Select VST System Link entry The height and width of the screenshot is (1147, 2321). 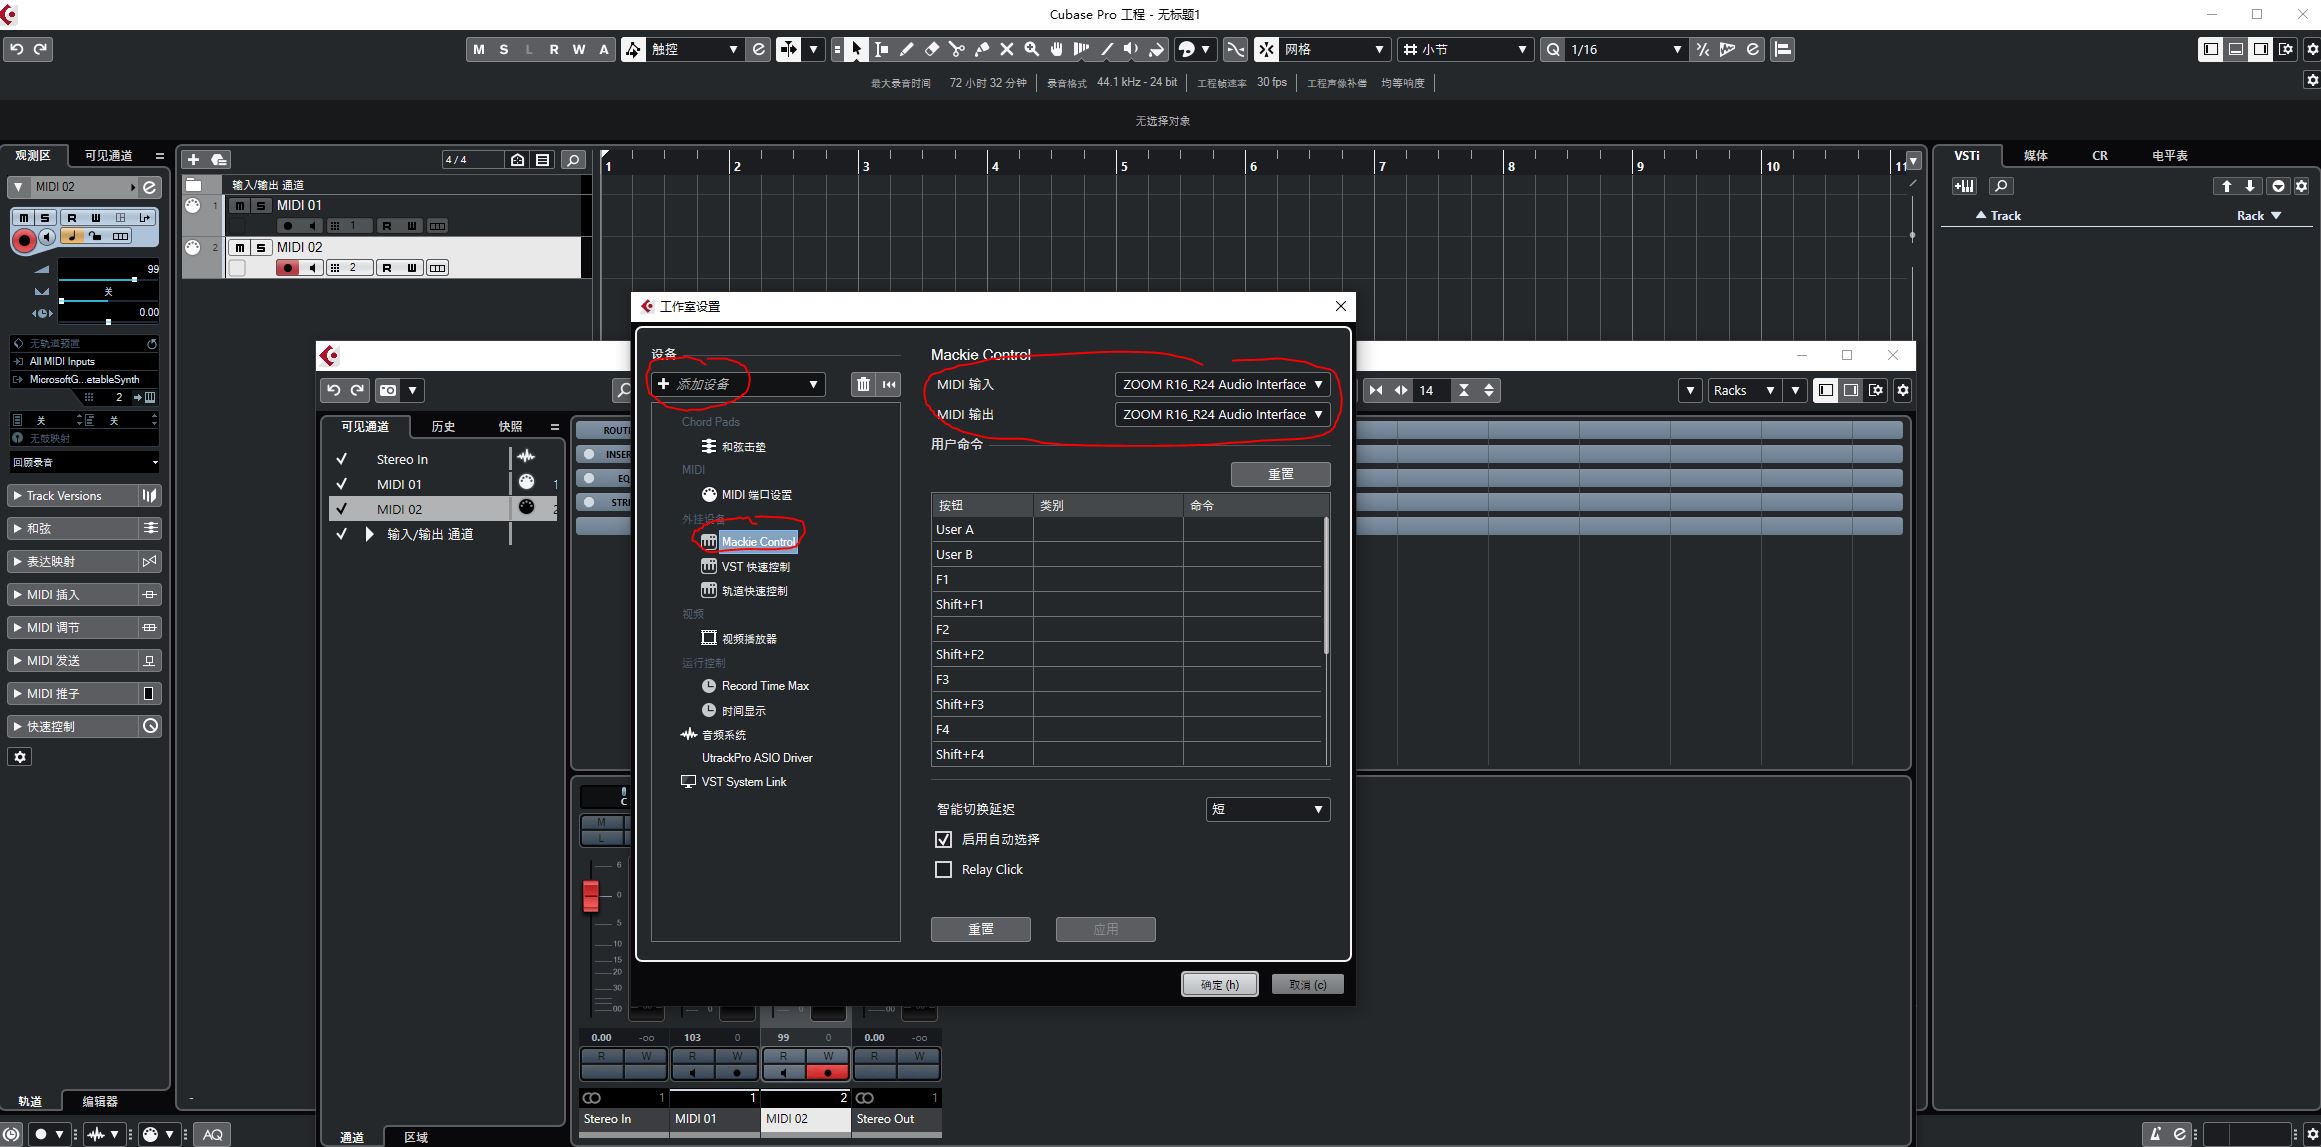(743, 782)
